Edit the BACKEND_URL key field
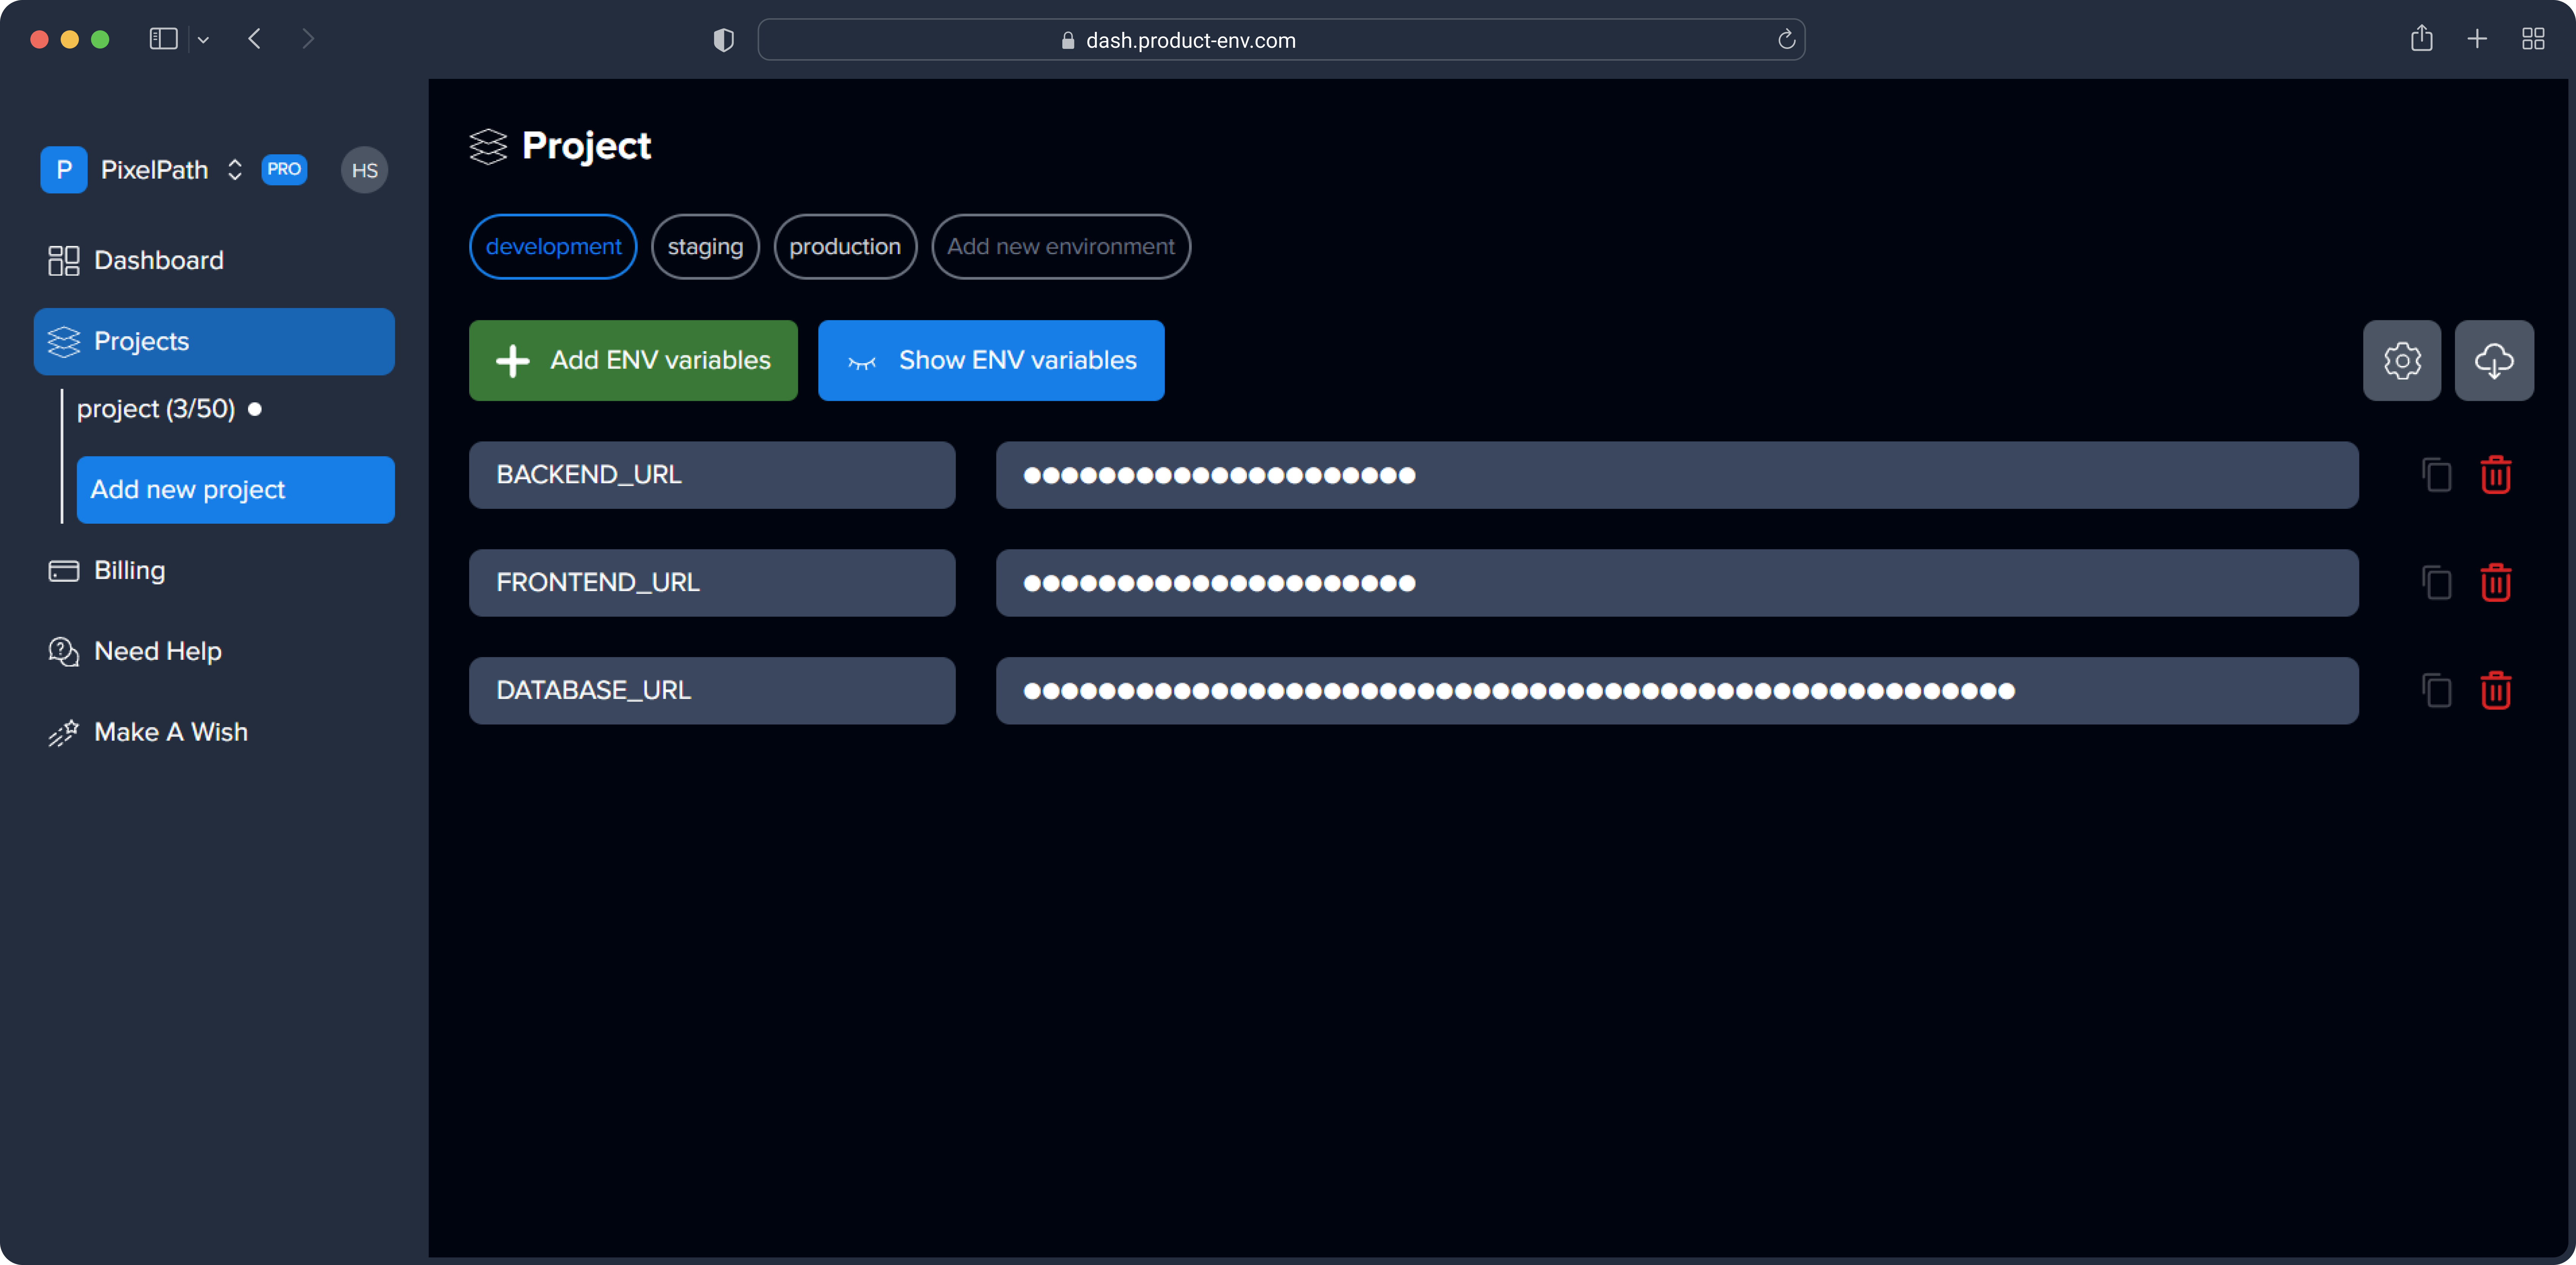Screen dimensions: 2576x1265 click(x=712, y=475)
